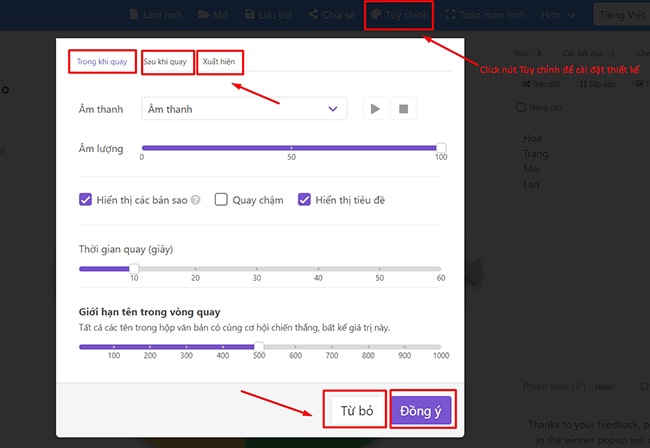
Task: Switch to the Sau khi quay tab
Action: point(165,62)
